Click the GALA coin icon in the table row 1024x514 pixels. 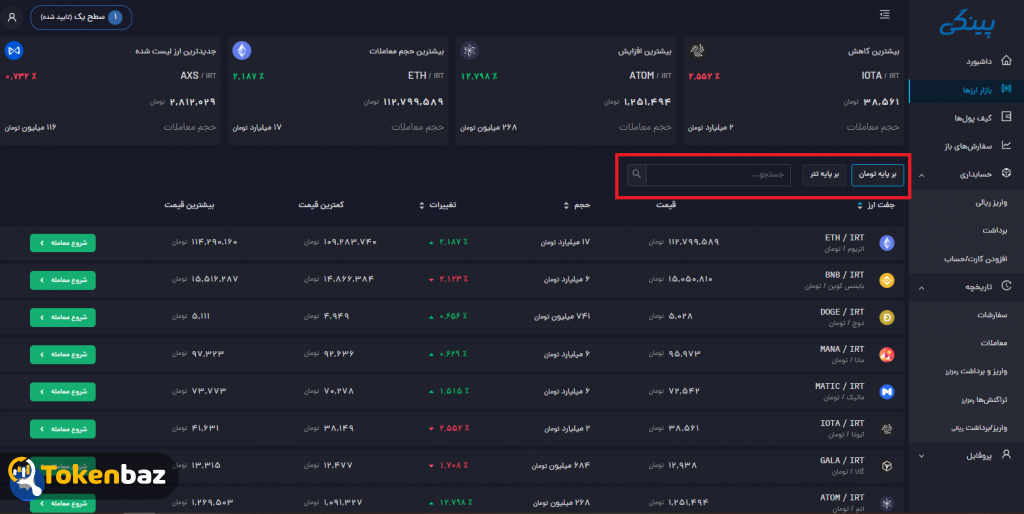pos(886,466)
